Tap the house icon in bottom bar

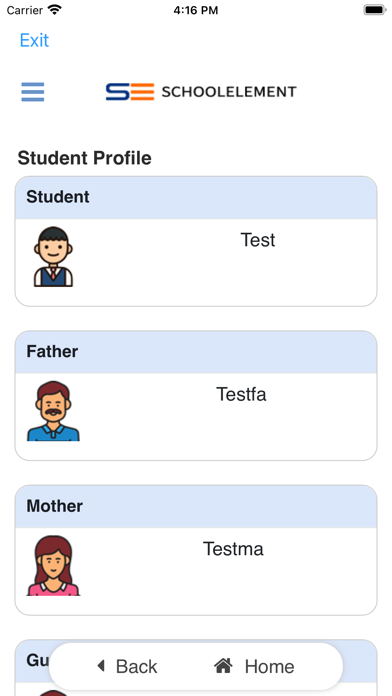click(223, 666)
